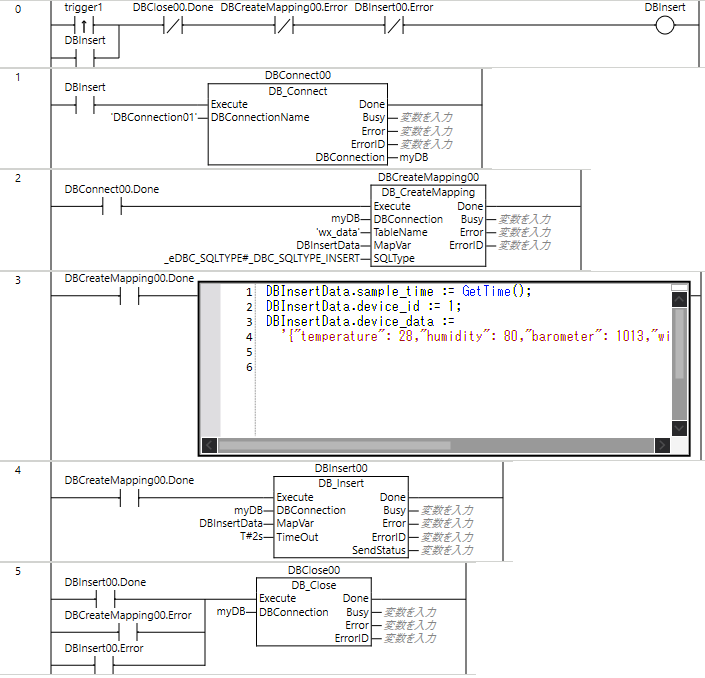This screenshot has height=678, width=705.
Task: Click the inline ST editor's scroll-right arrow
Action: point(661,446)
